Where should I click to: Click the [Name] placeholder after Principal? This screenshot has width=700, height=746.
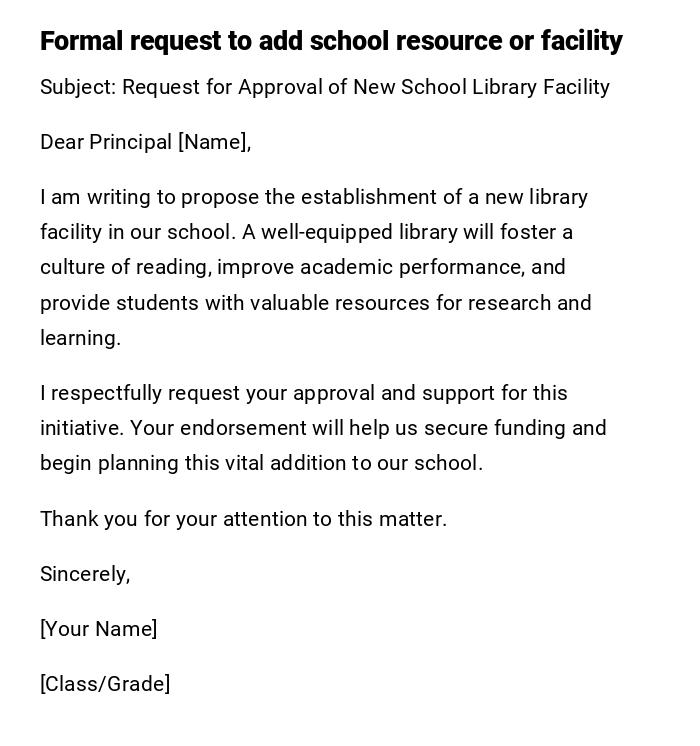click(x=213, y=142)
